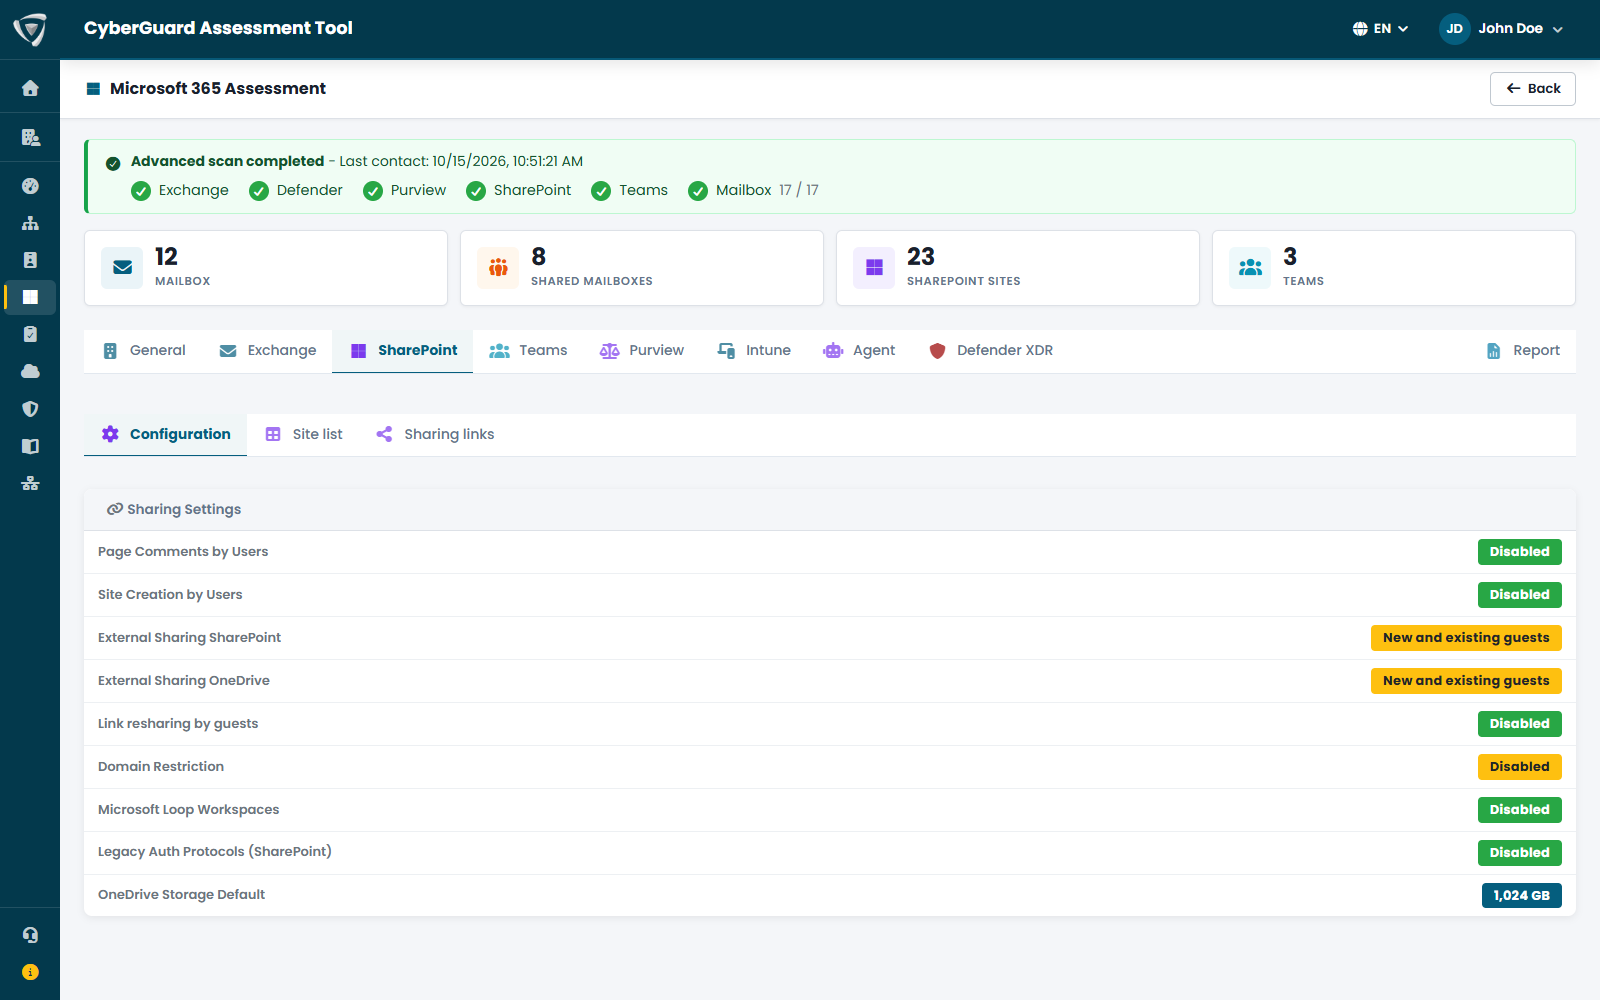Screen dimensions: 1600x1000
Task: Open the home icon in the sidebar
Action: 30,88
